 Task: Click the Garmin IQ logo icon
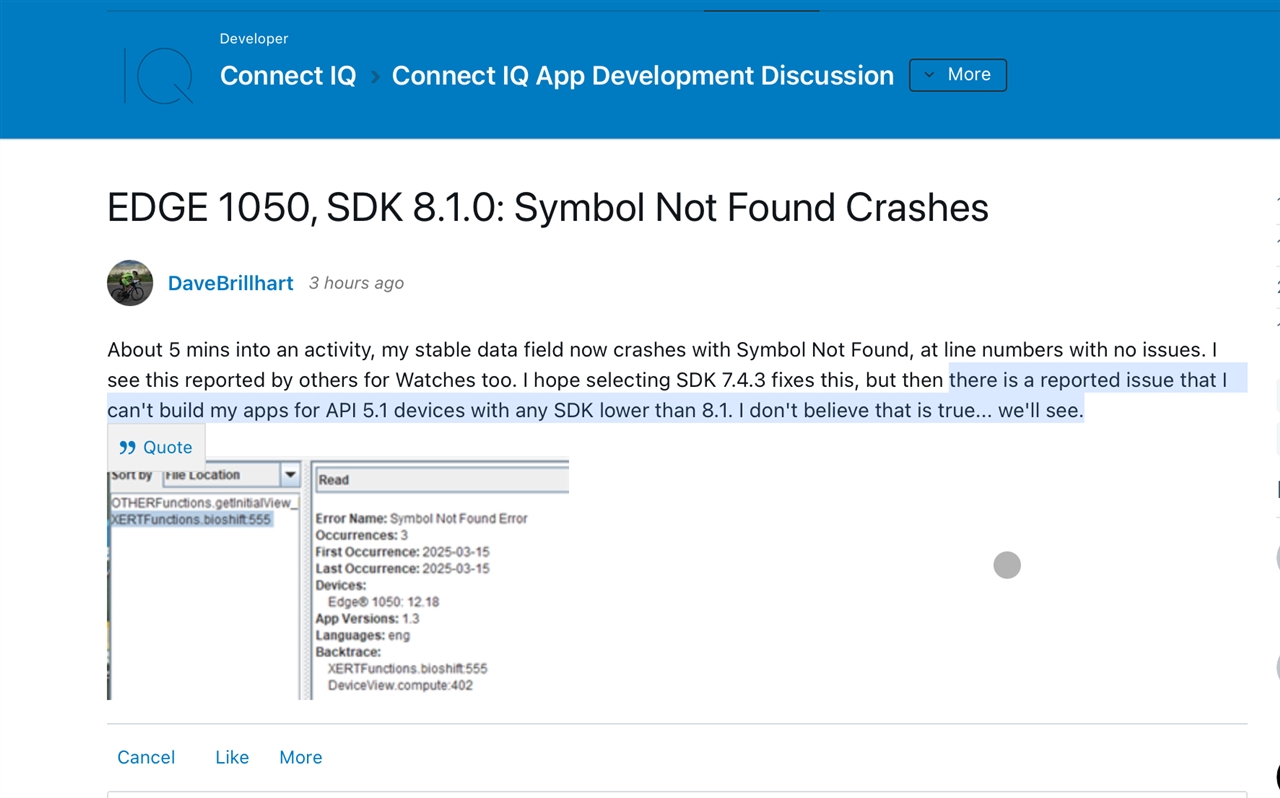point(158,75)
